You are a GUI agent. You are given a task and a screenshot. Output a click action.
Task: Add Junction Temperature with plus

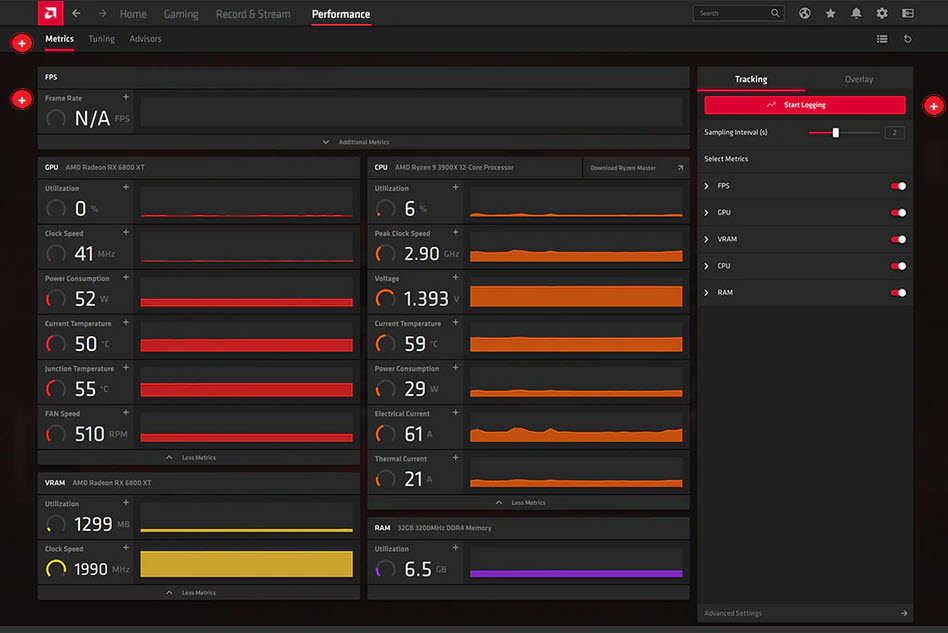[126, 368]
